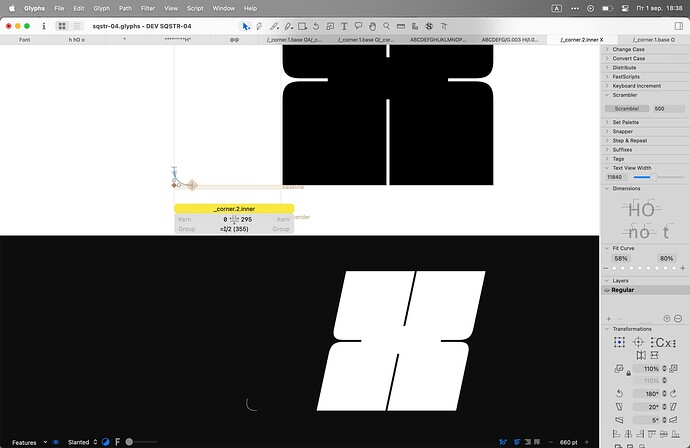This screenshot has height=448, width=690.
Task: Open the h hO o tab
Action: point(77,40)
